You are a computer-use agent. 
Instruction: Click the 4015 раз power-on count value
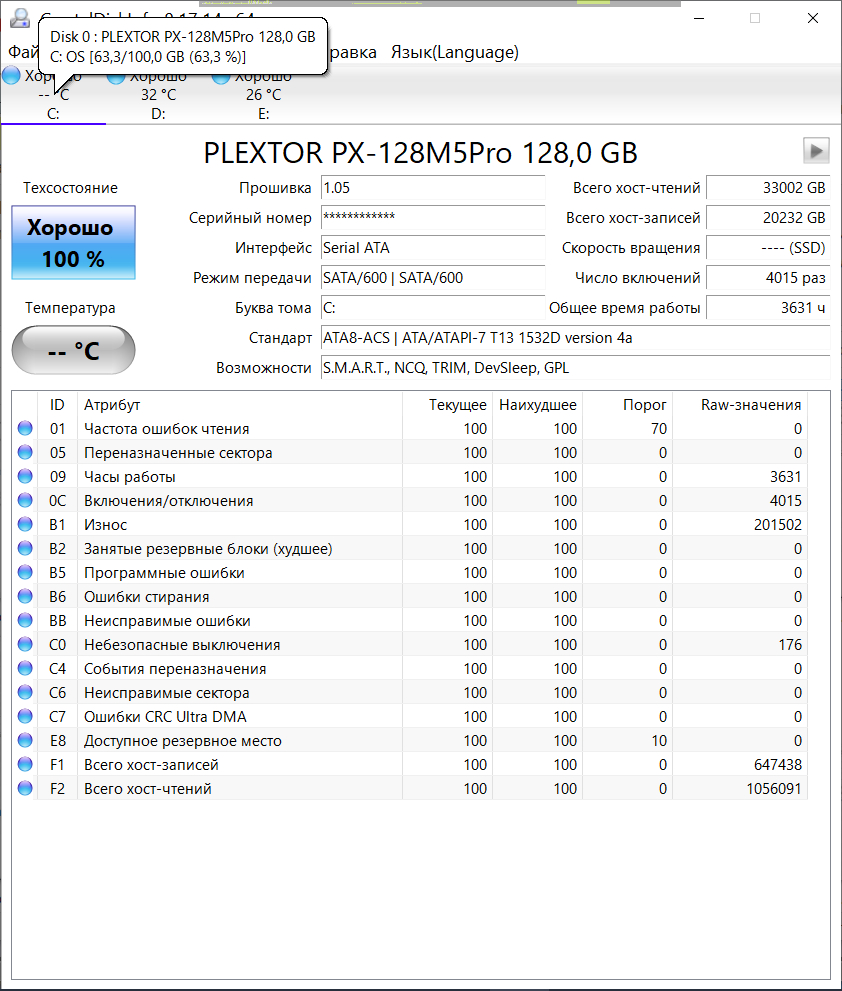[768, 277]
